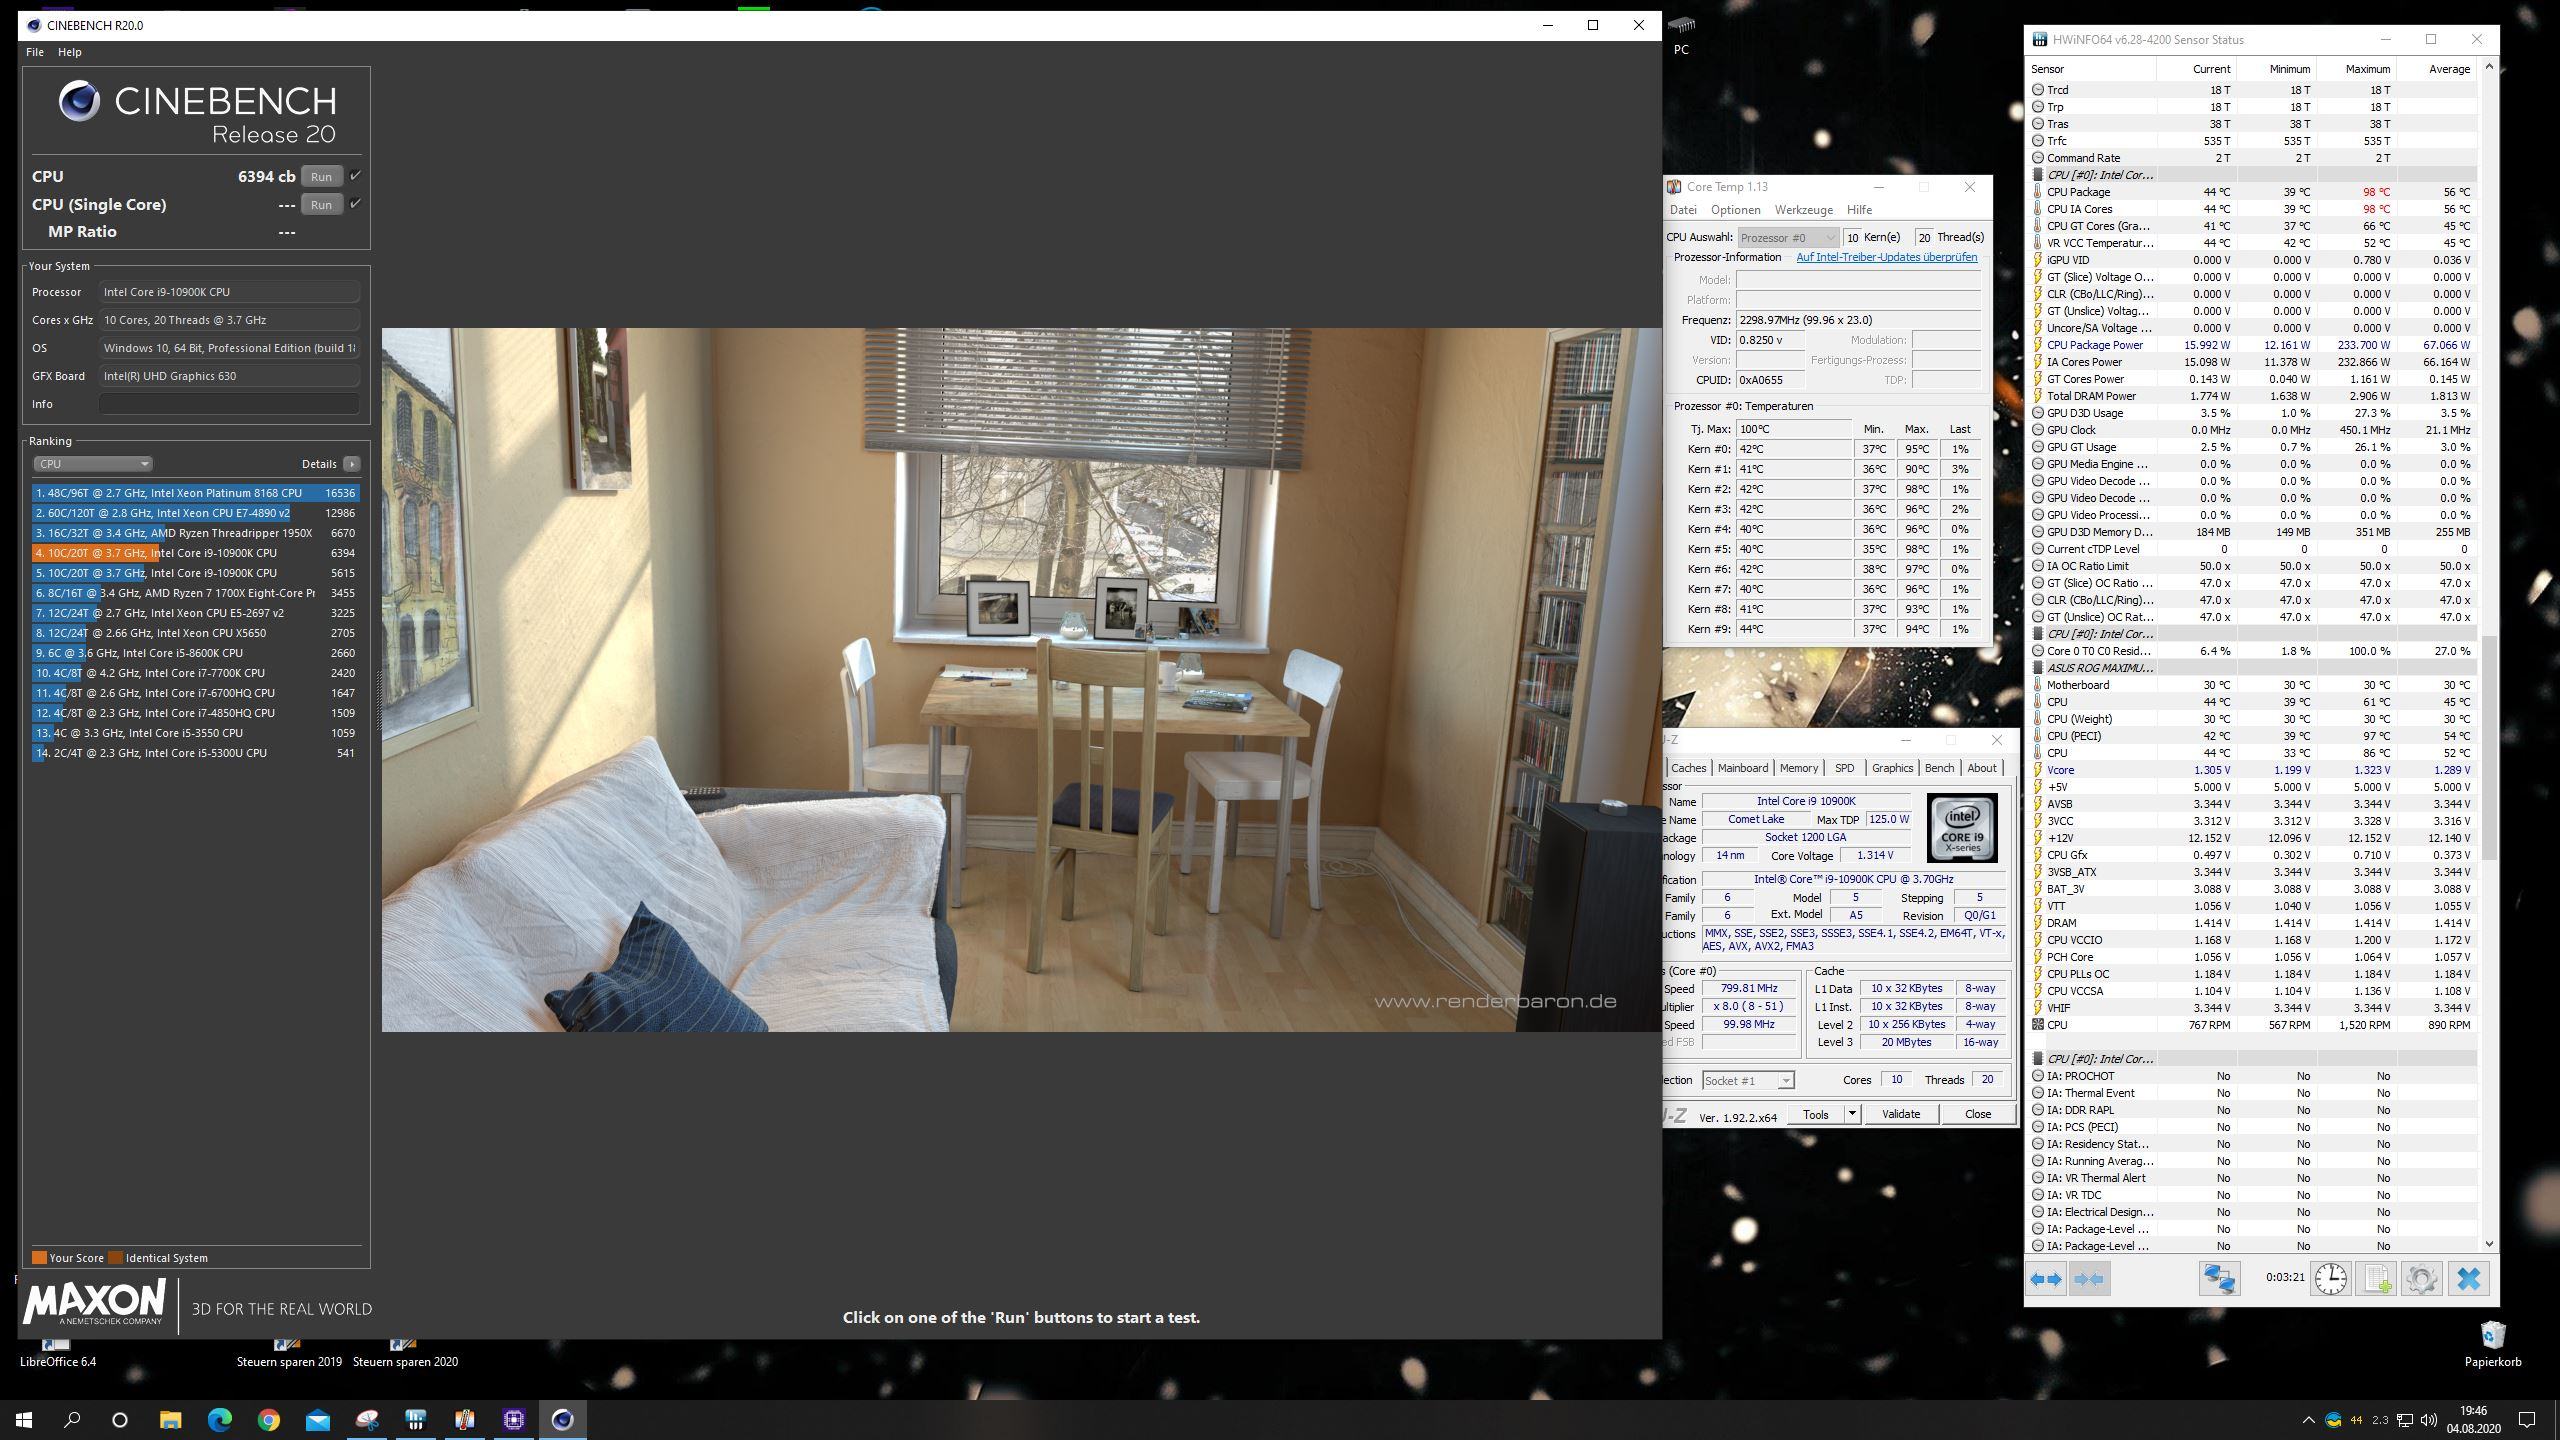This screenshot has height=1440, width=2560.
Task: Click HWiNFO clock reset timer icon
Action: pyautogui.click(x=2331, y=1278)
